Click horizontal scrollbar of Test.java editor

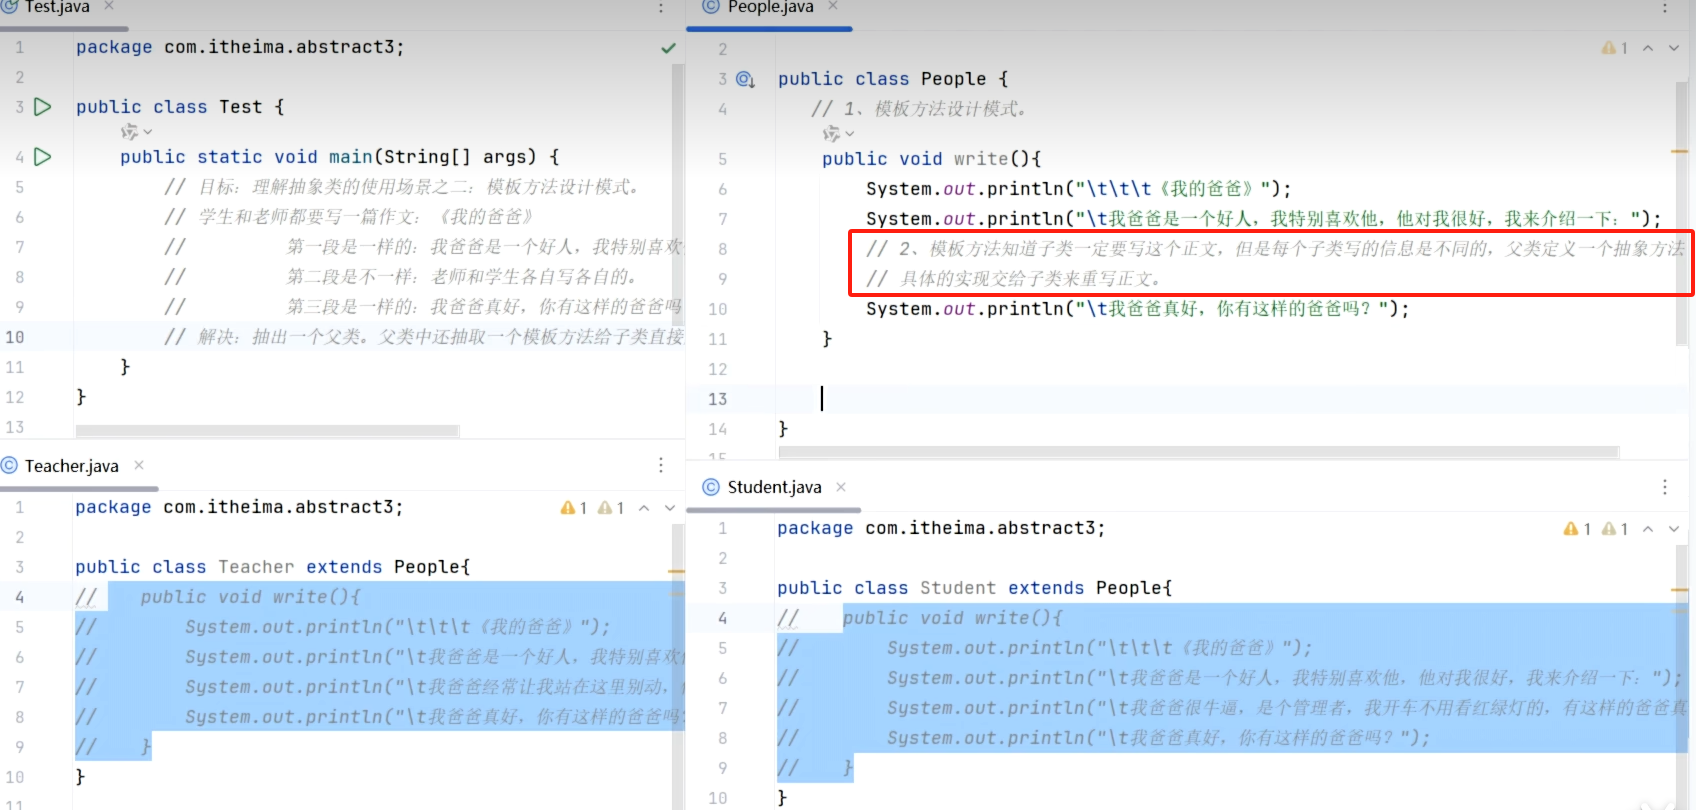coord(268,431)
